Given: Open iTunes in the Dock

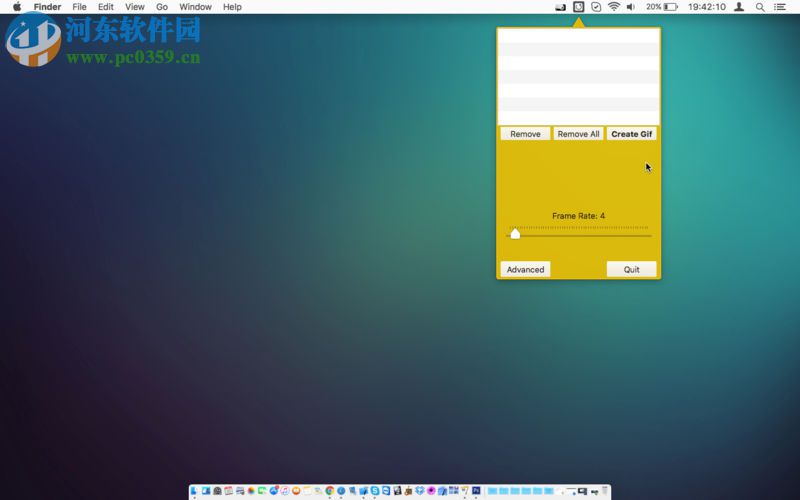Looking at the screenshot, I should 285,491.
